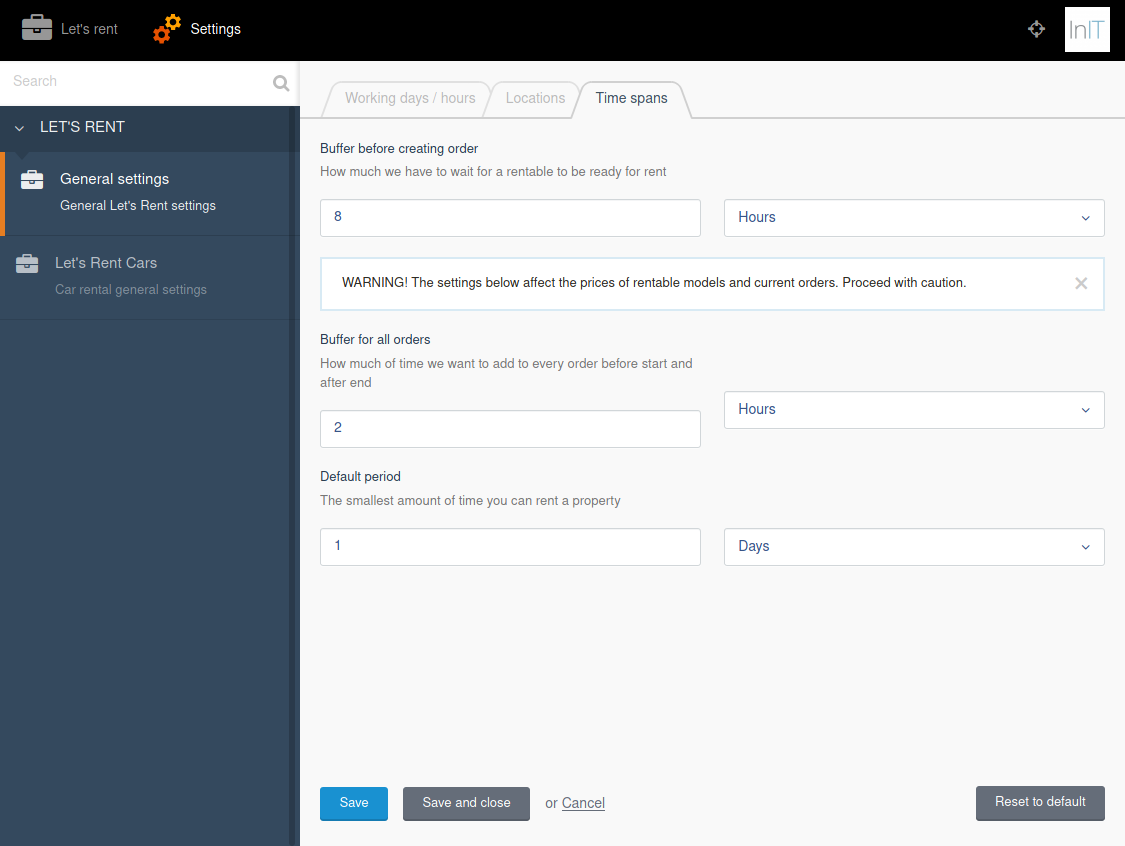Click the LET'S RENT section heading

pos(82,127)
